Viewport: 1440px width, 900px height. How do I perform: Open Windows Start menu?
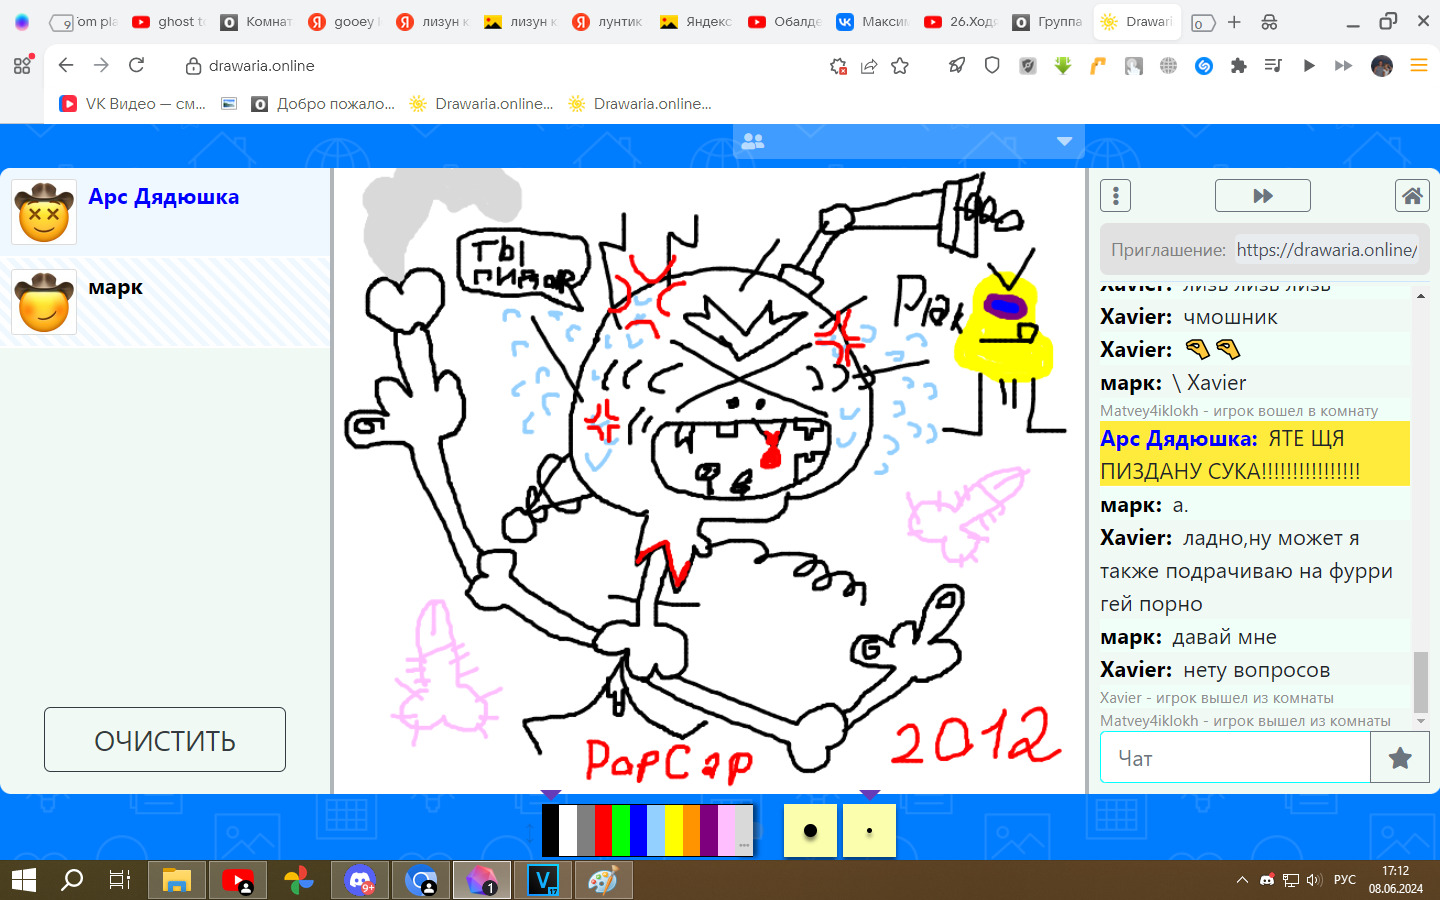coord(23,880)
